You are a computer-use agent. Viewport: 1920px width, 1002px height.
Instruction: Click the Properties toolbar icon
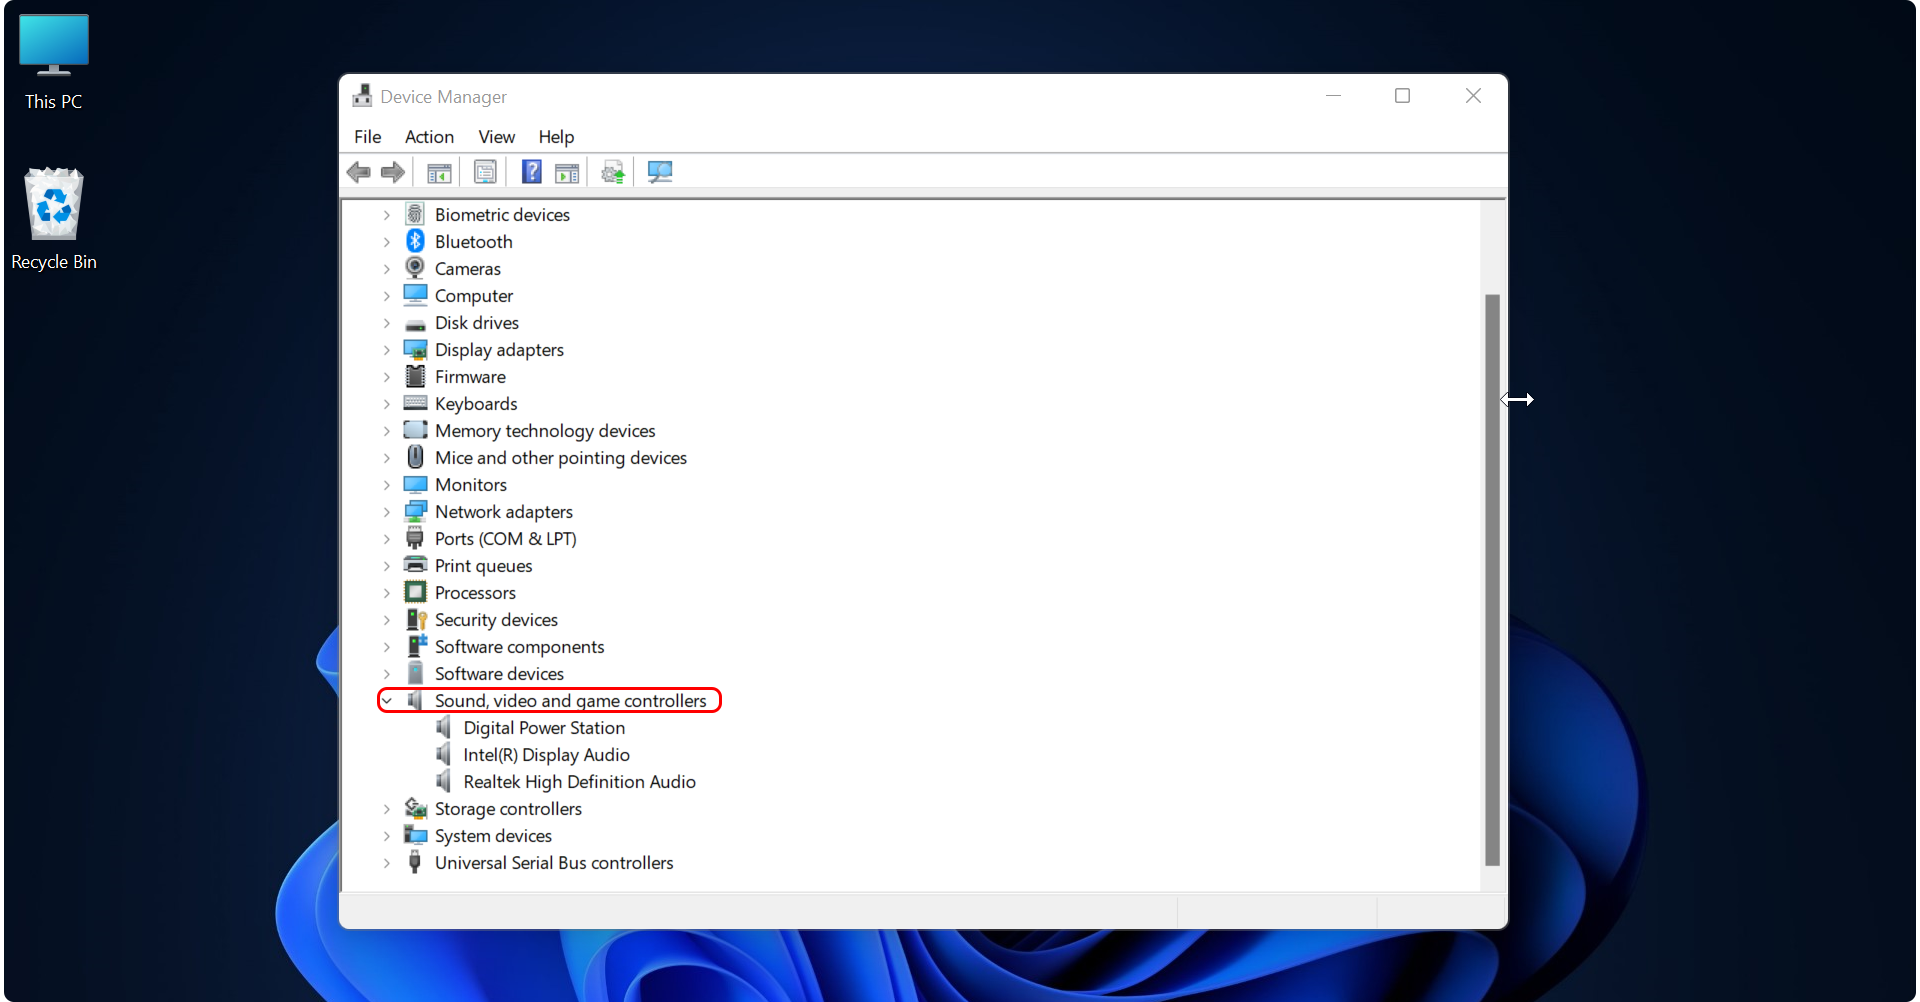(x=485, y=172)
